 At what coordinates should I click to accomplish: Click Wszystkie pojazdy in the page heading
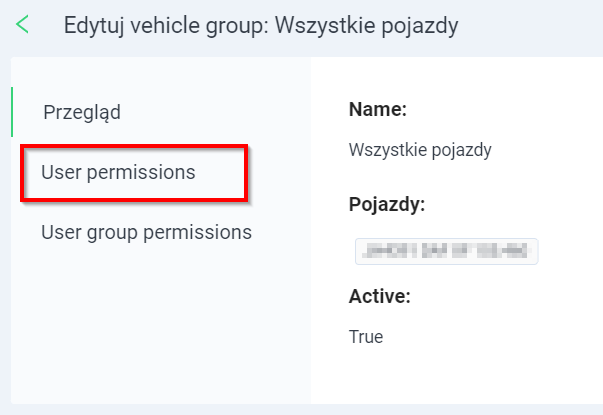pos(366,26)
